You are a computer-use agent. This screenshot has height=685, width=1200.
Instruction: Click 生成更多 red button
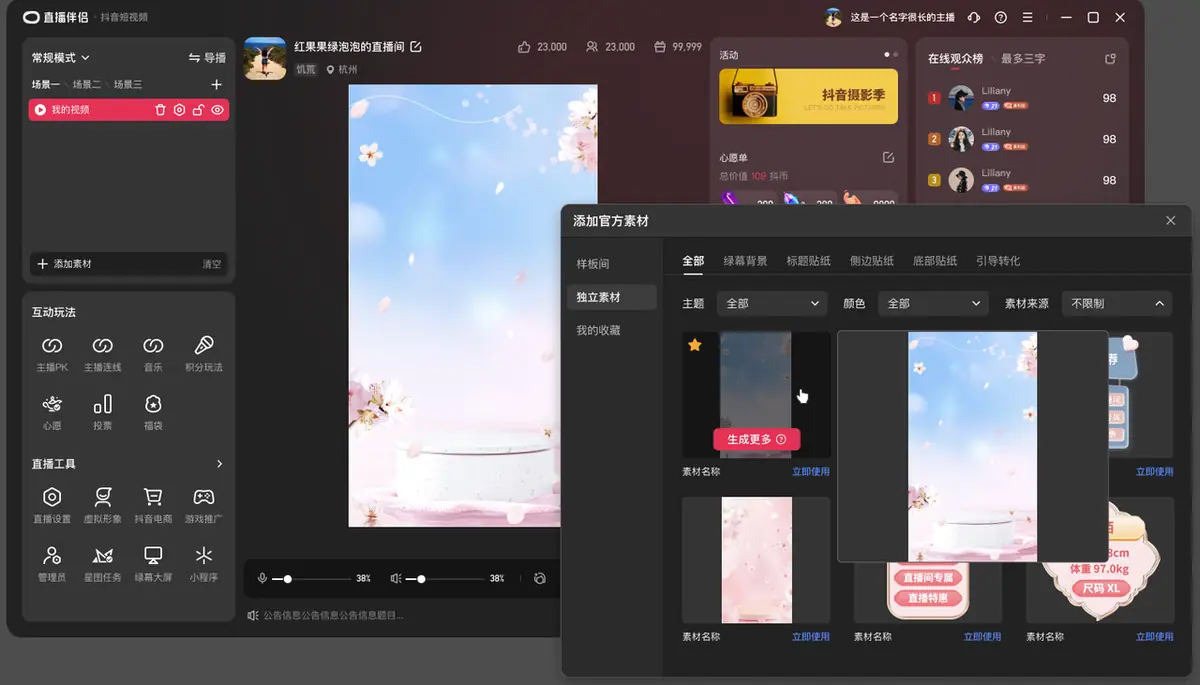(x=756, y=439)
